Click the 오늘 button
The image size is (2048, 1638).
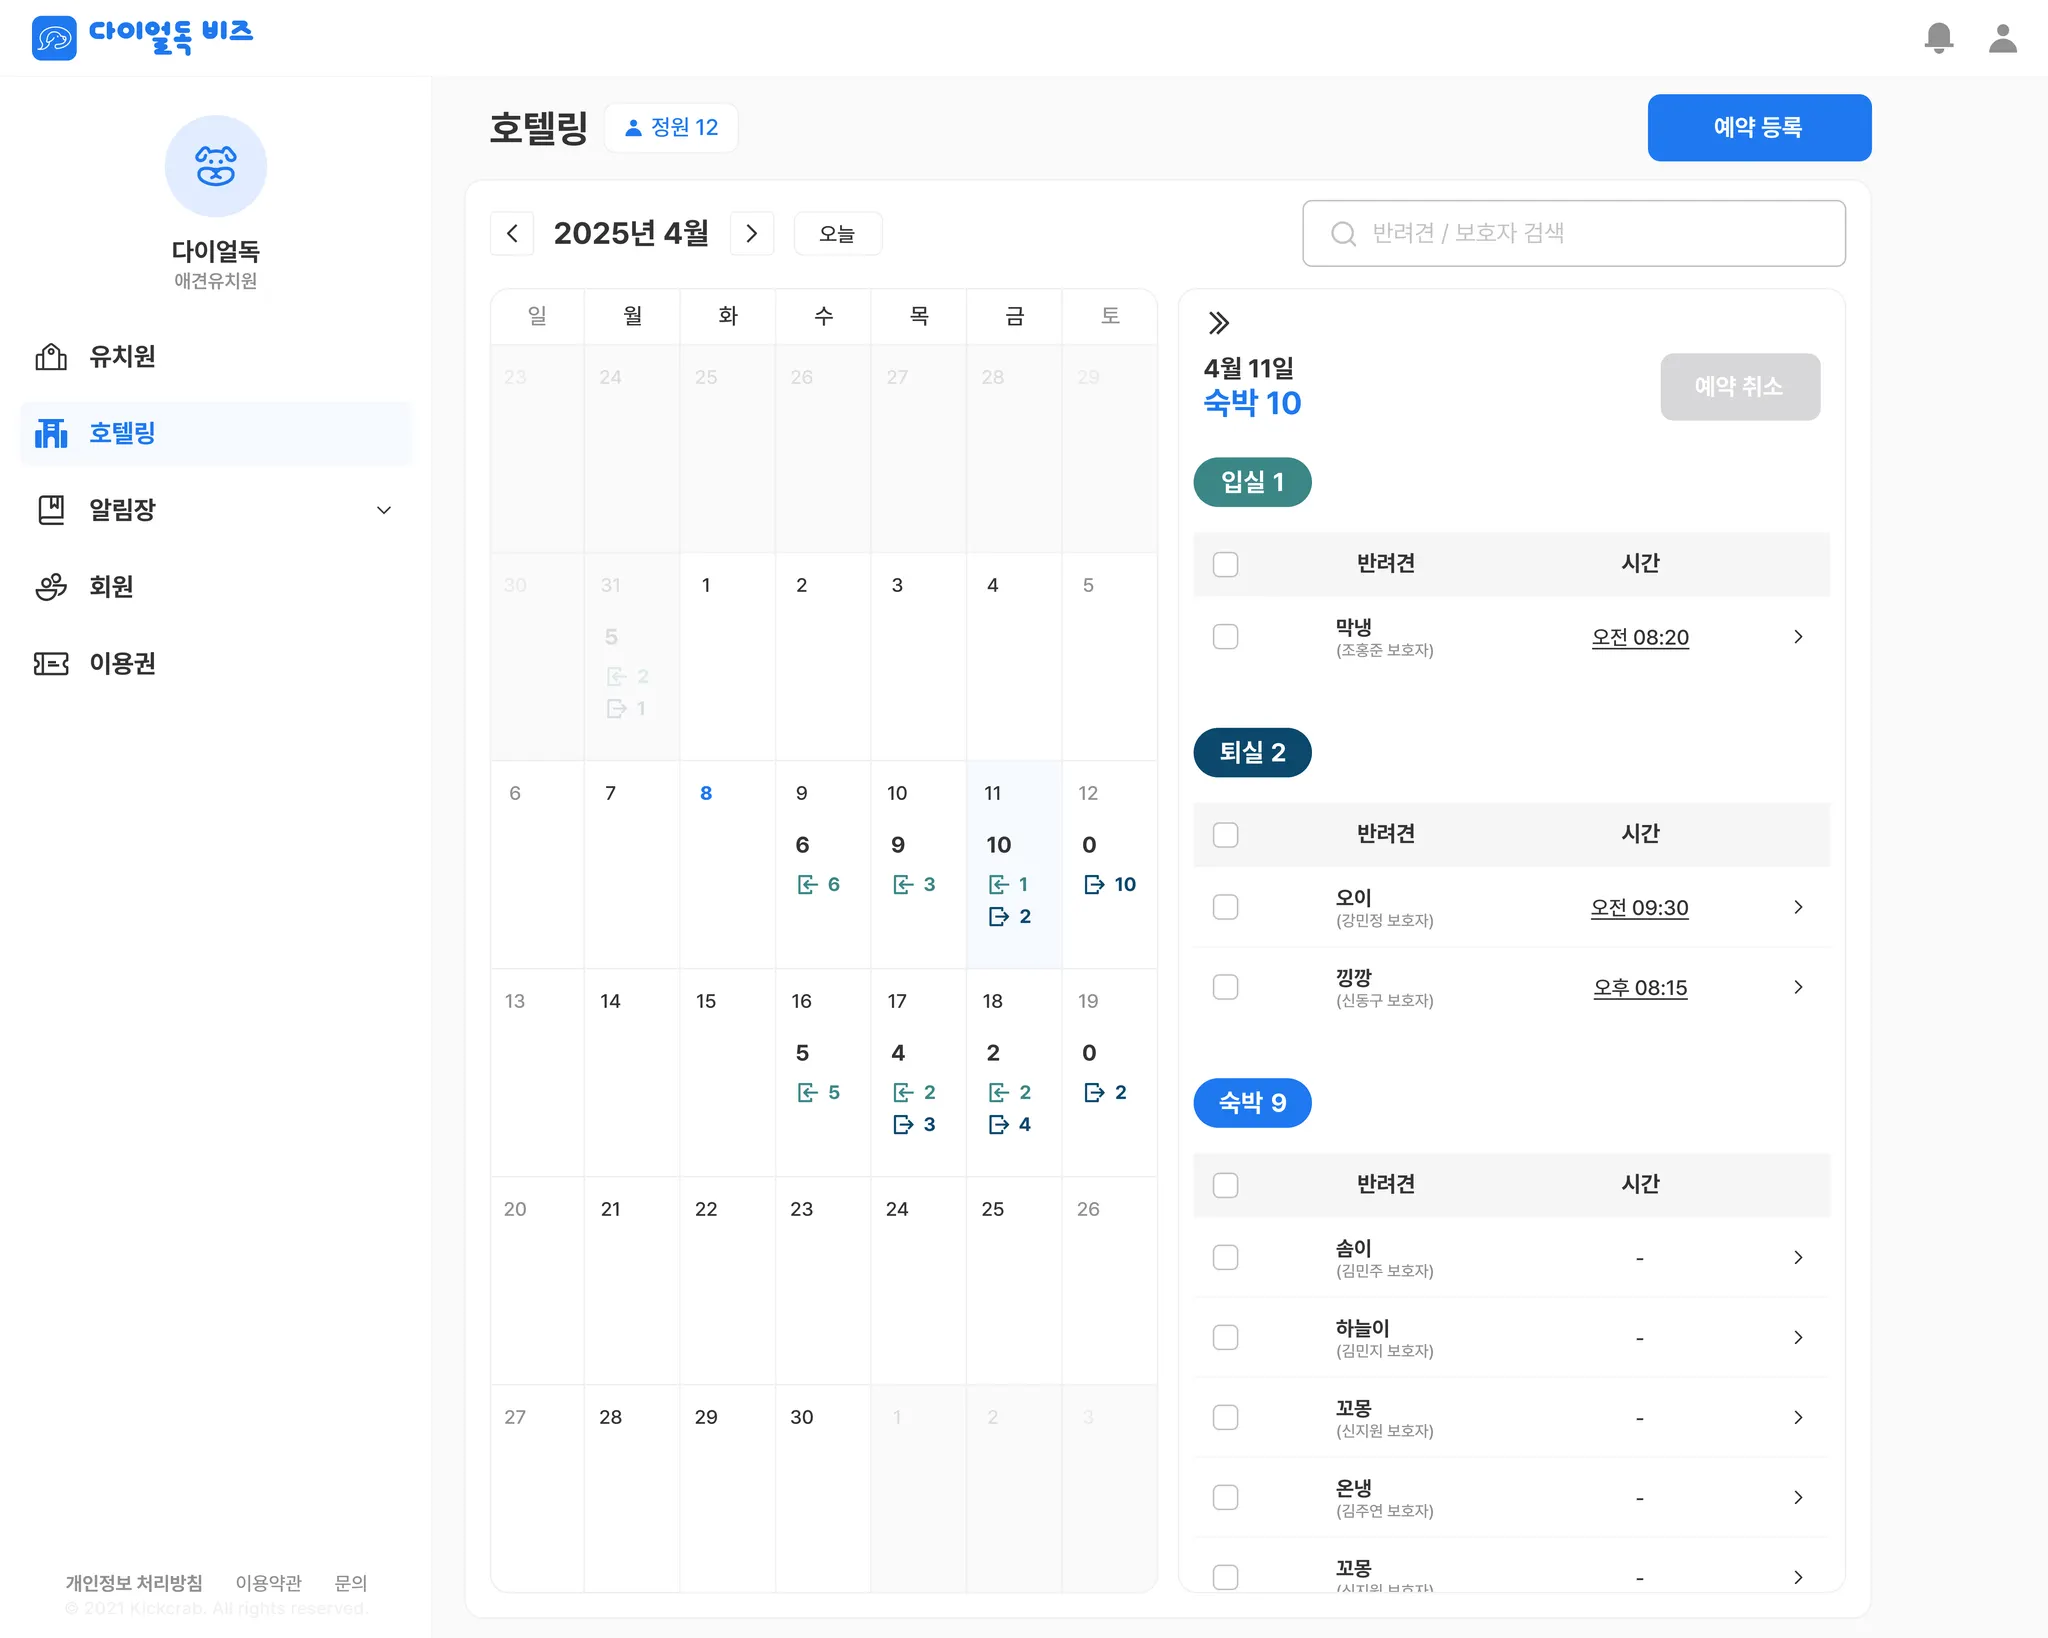point(837,233)
